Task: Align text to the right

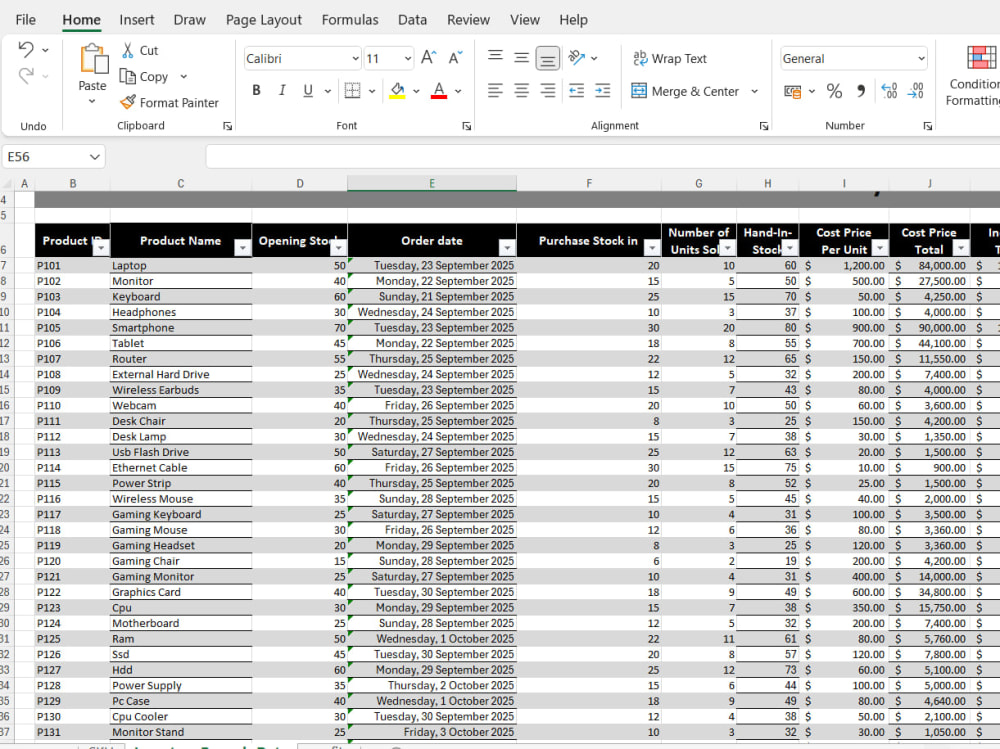Action: tap(548, 91)
